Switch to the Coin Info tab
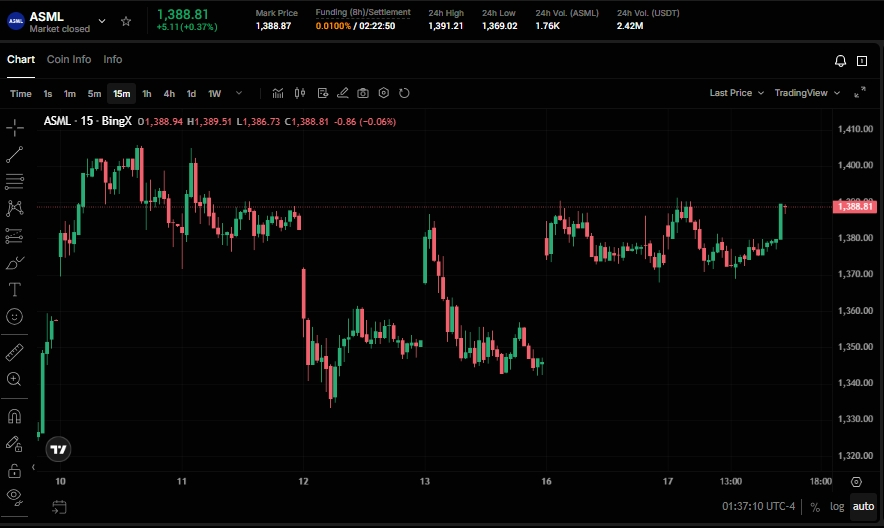 point(69,60)
